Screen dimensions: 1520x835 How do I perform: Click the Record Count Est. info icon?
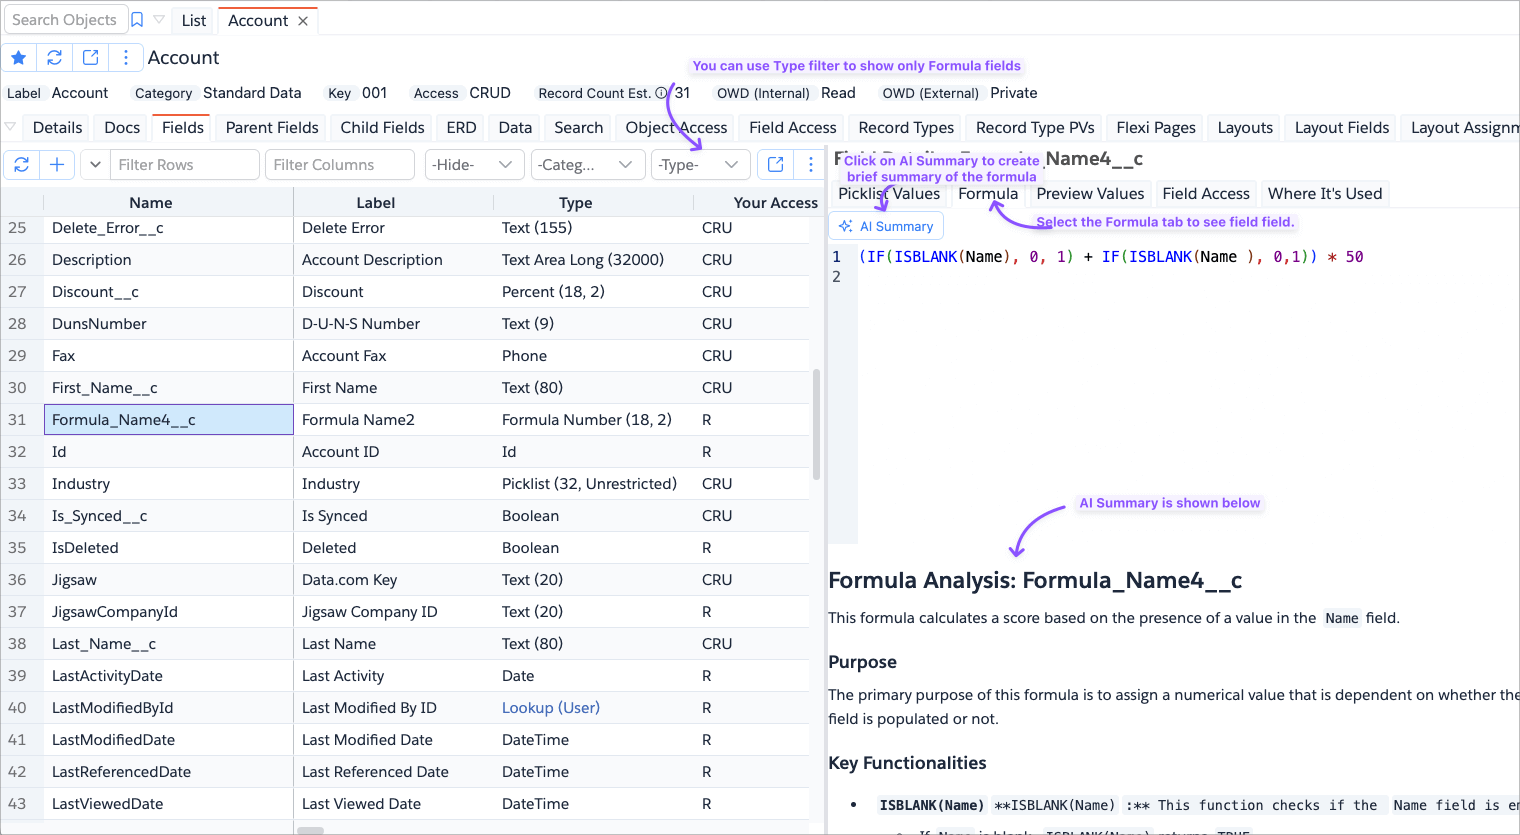tap(661, 93)
